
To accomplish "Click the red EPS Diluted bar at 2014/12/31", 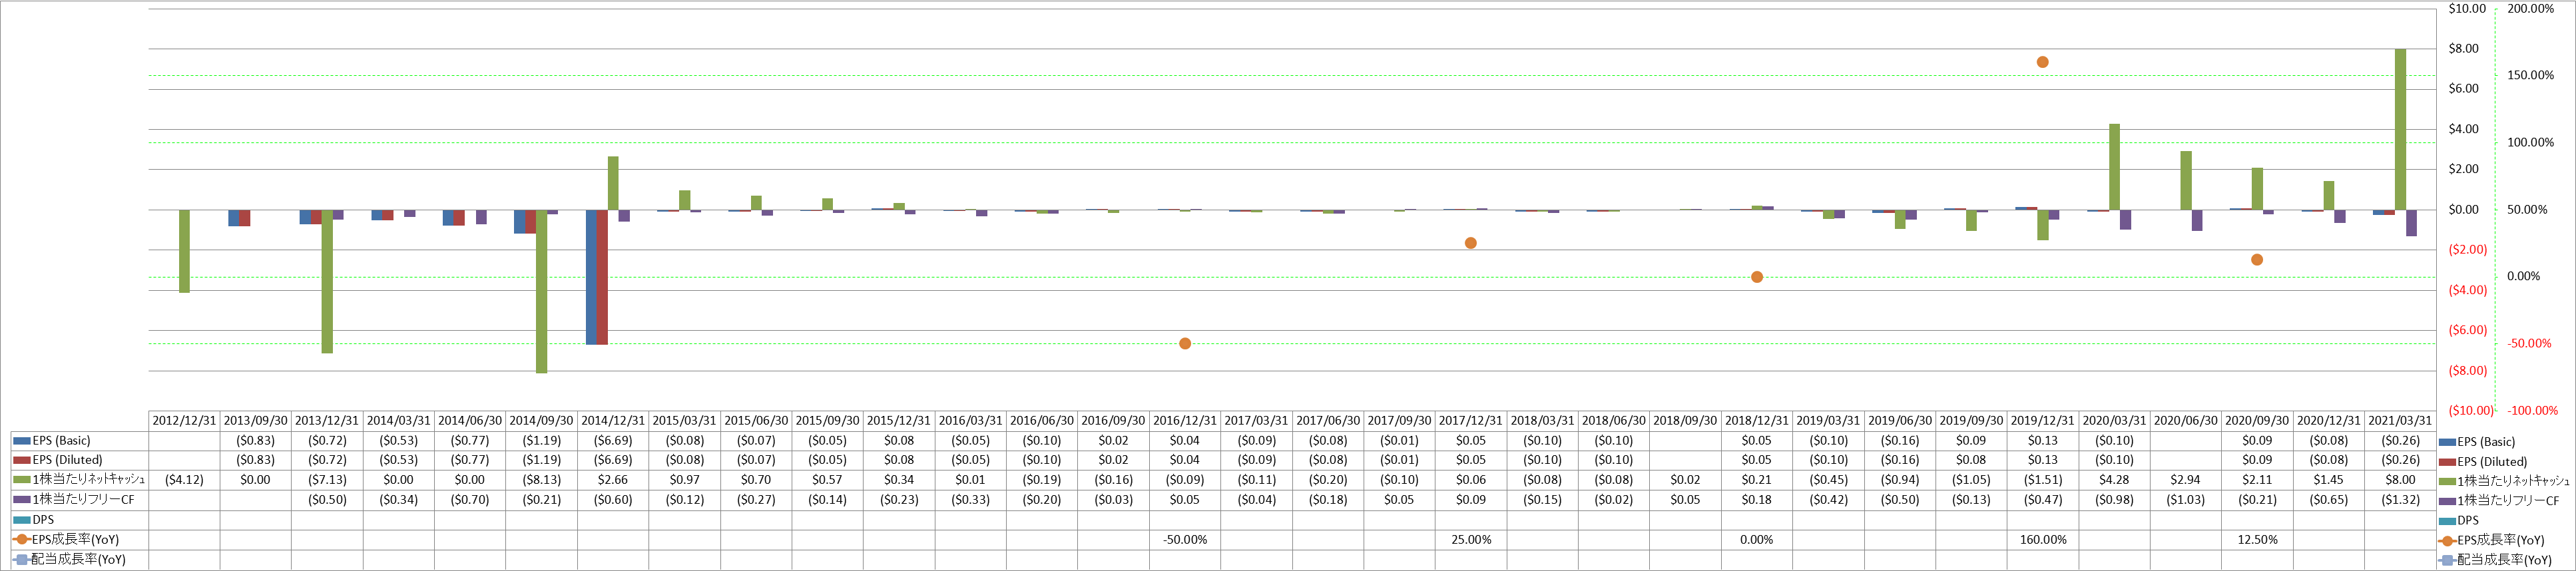I will tap(602, 277).
